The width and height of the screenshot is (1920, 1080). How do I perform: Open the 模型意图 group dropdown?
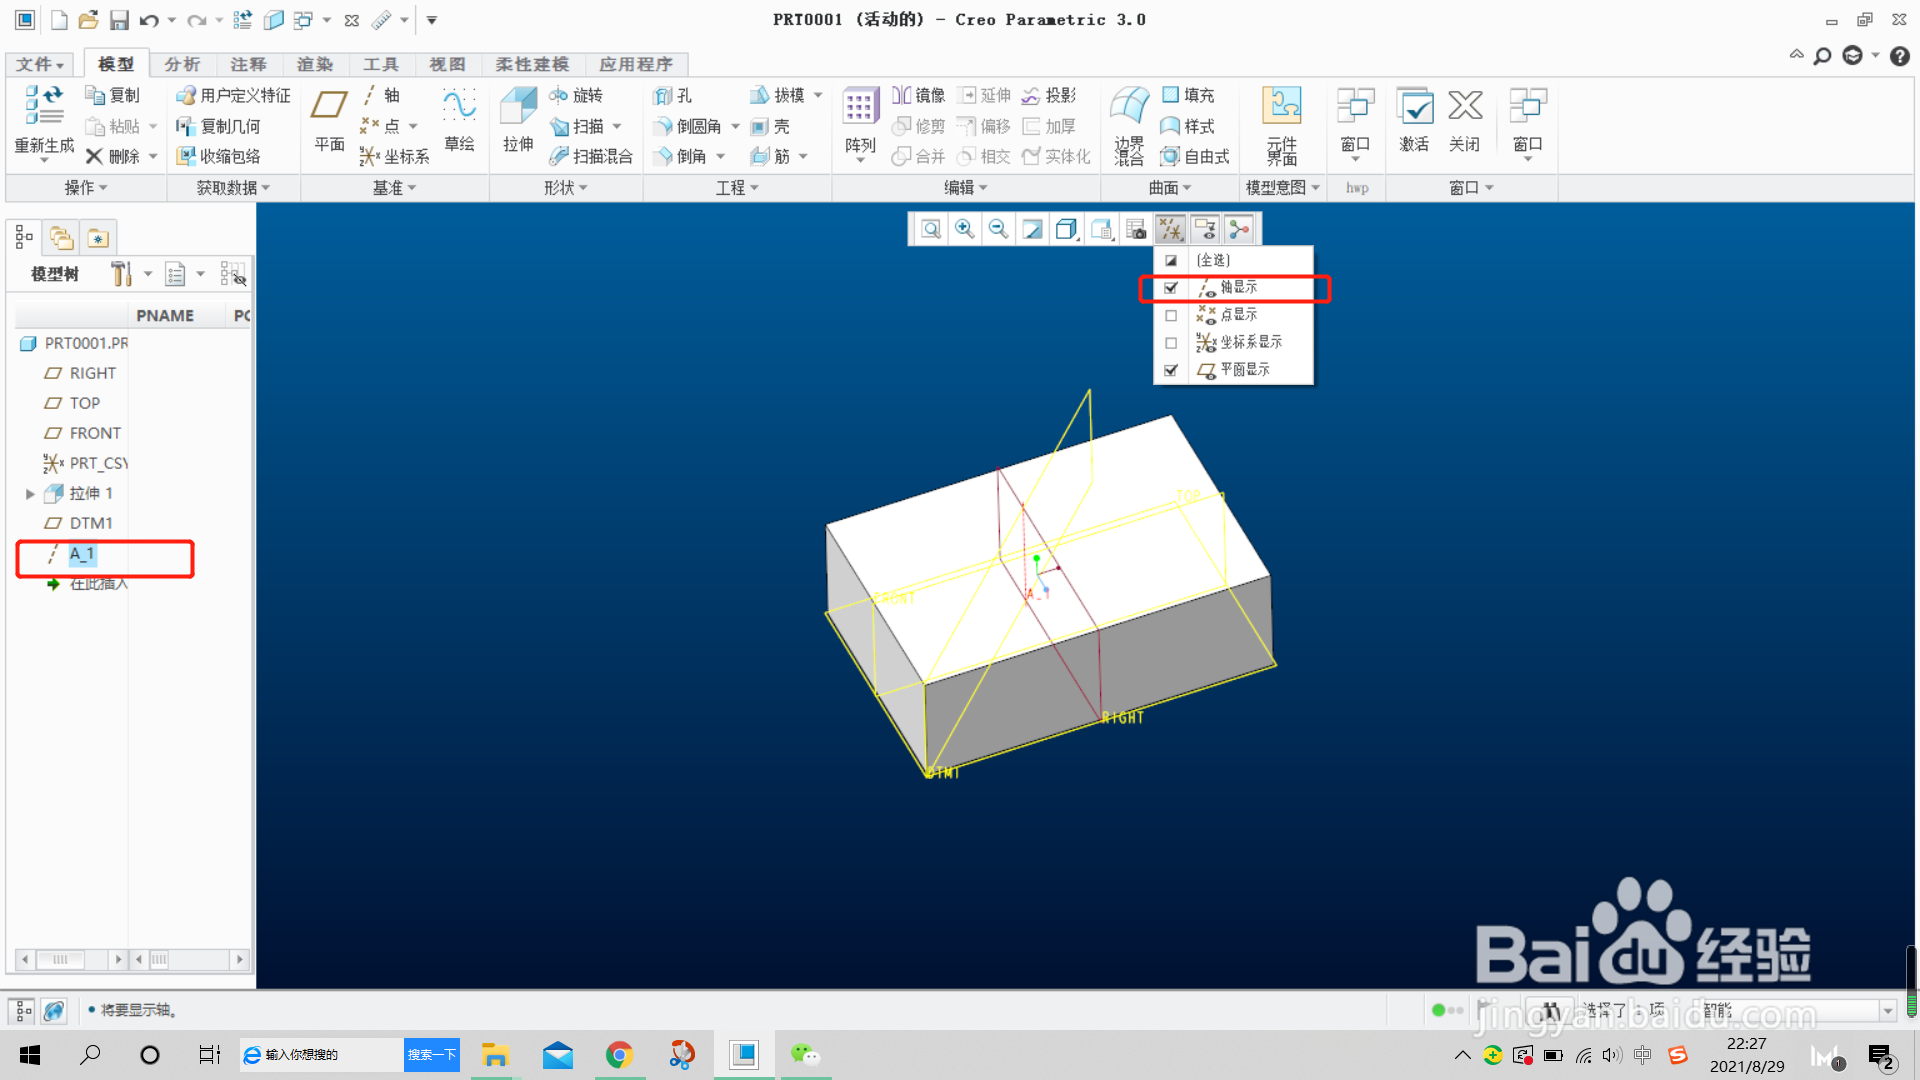pyautogui.click(x=1283, y=188)
